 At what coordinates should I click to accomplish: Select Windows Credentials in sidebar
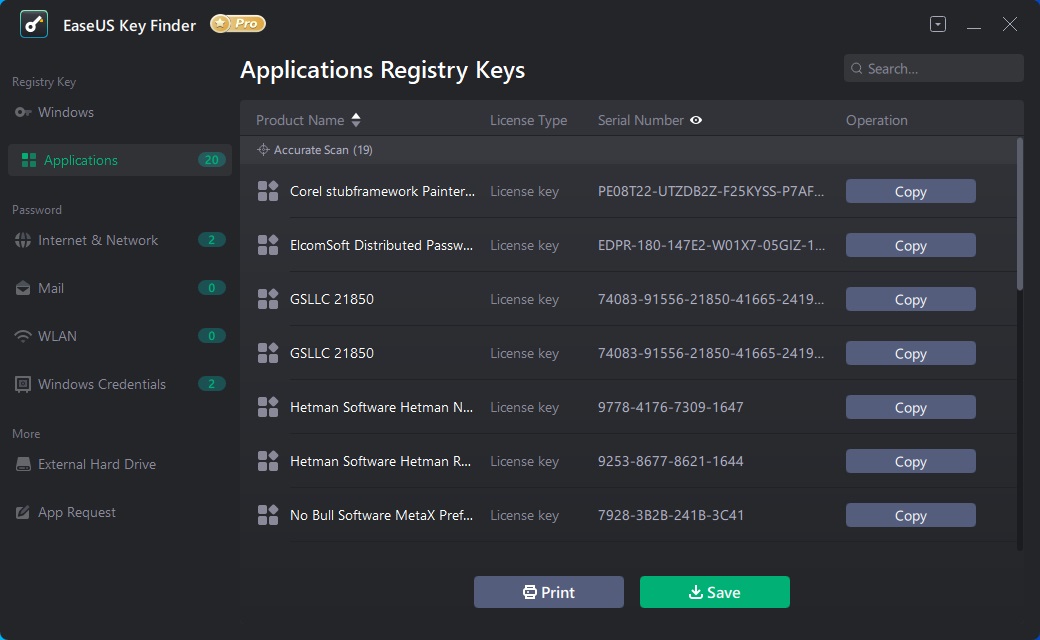tap(102, 384)
